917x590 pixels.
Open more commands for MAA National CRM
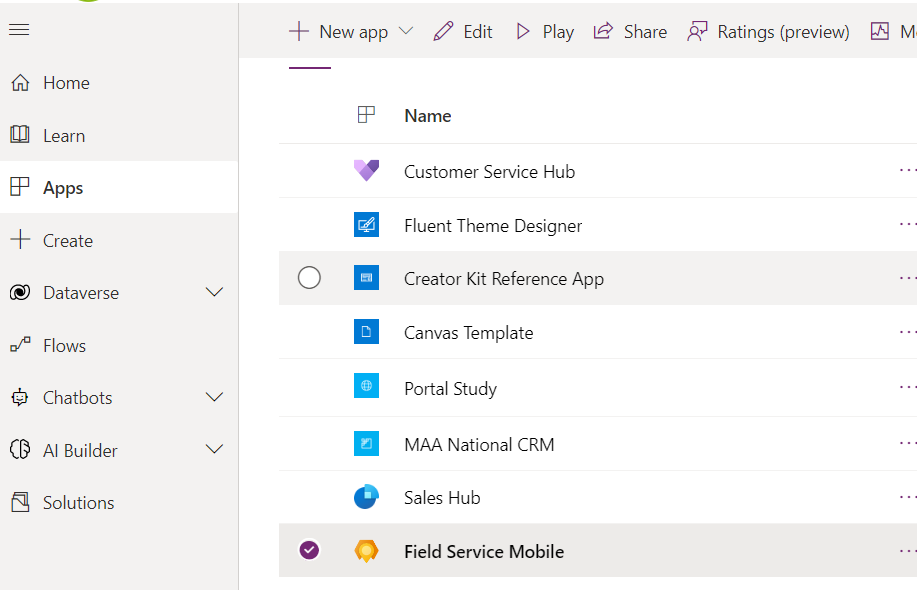click(x=908, y=443)
